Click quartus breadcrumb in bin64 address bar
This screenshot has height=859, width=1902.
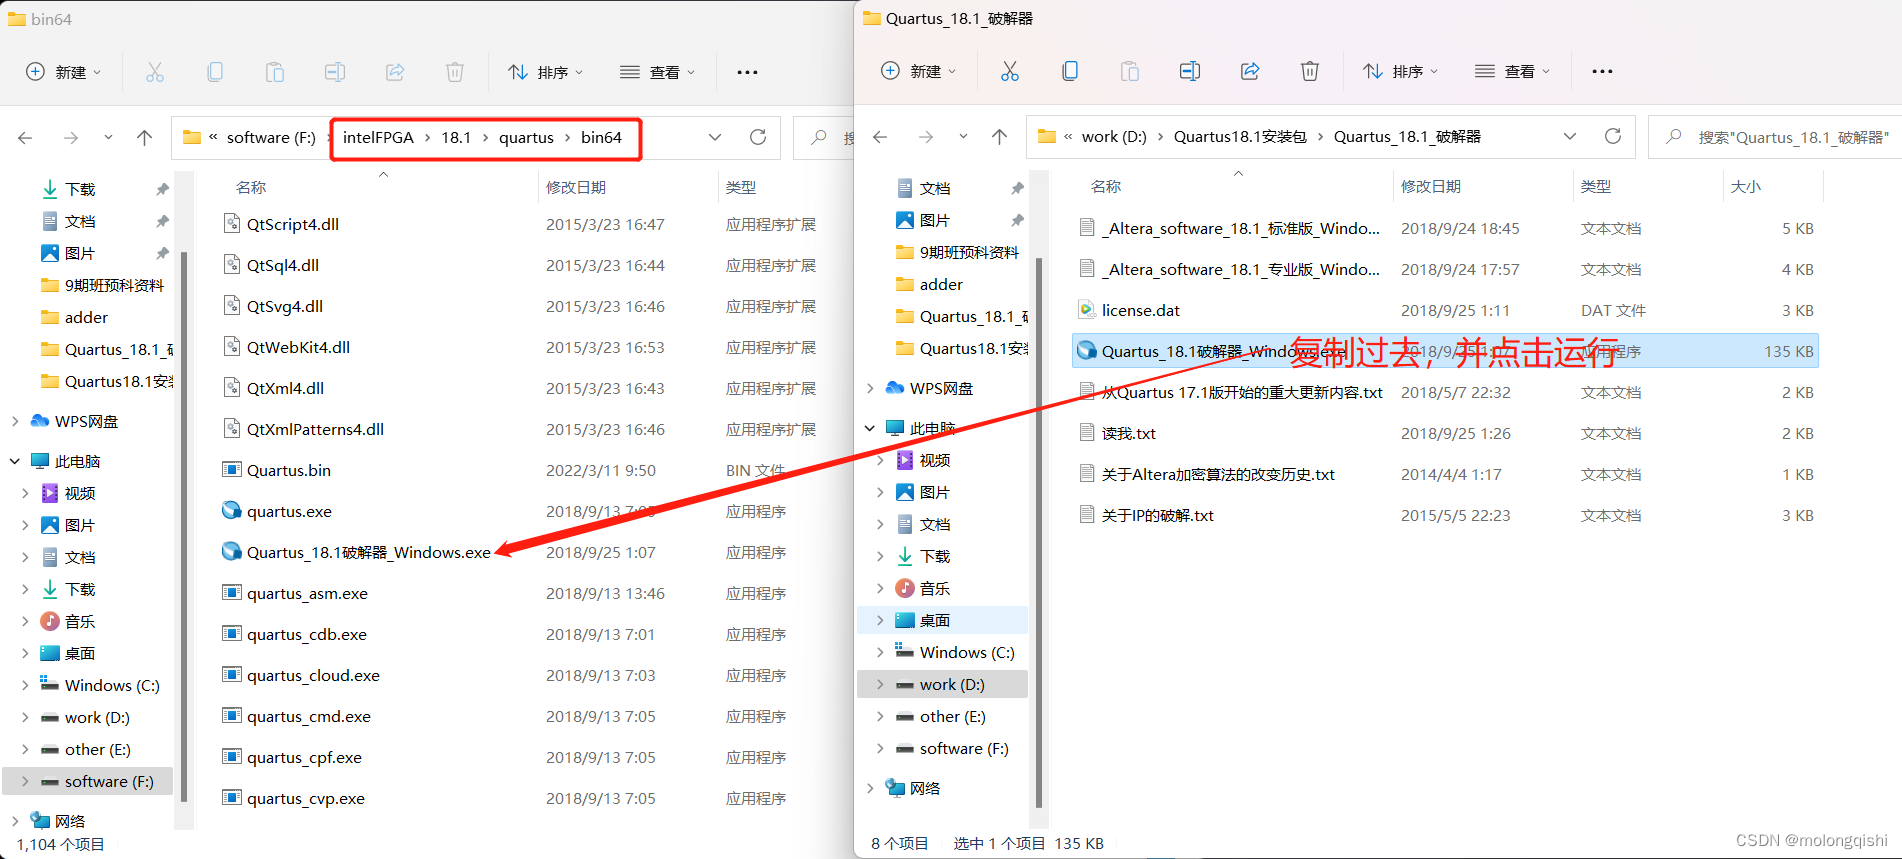coord(526,137)
